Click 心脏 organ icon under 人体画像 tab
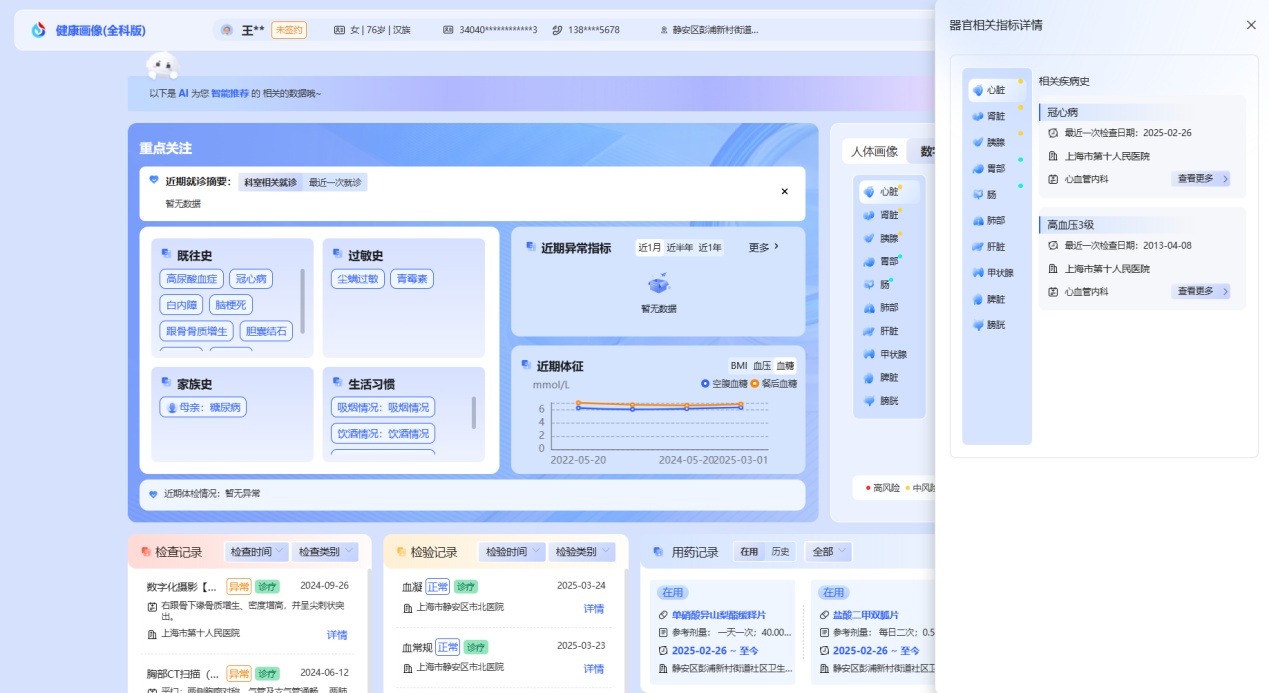Screen dimensions: 1269x693 [x=870, y=191]
